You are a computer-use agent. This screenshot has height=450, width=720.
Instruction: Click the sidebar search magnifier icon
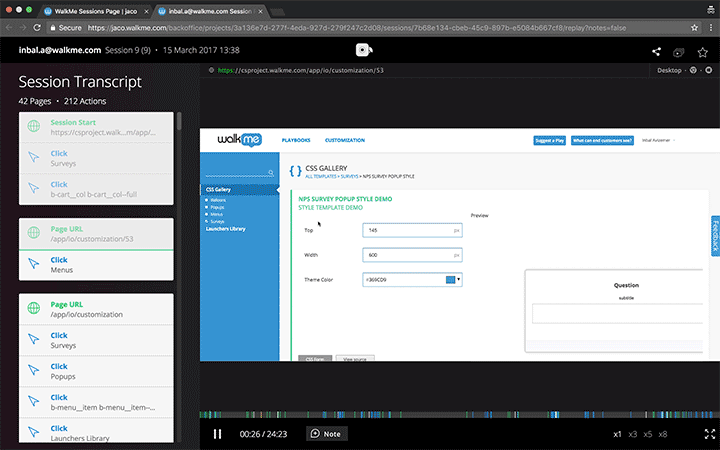point(271,173)
